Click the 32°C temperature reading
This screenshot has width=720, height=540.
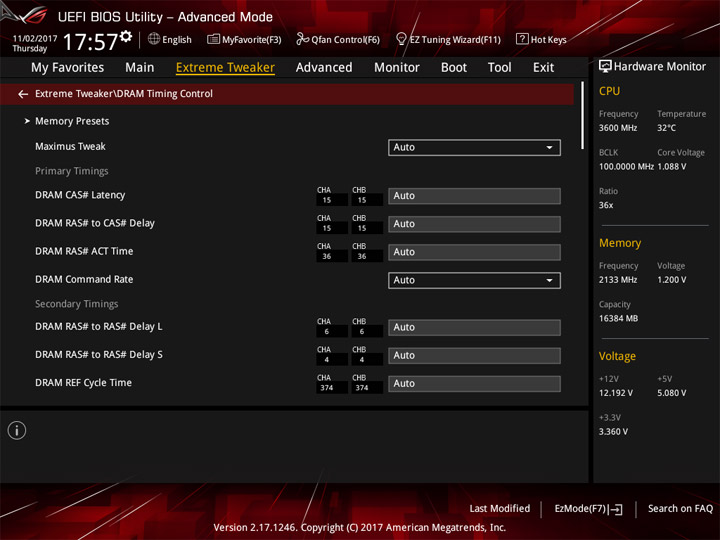click(x=666, y=128)
